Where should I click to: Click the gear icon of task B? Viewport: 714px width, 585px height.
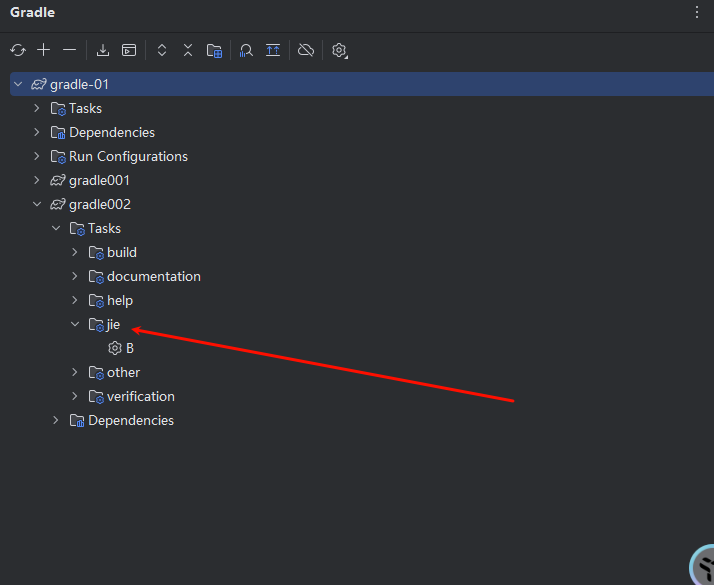point(115,348)
